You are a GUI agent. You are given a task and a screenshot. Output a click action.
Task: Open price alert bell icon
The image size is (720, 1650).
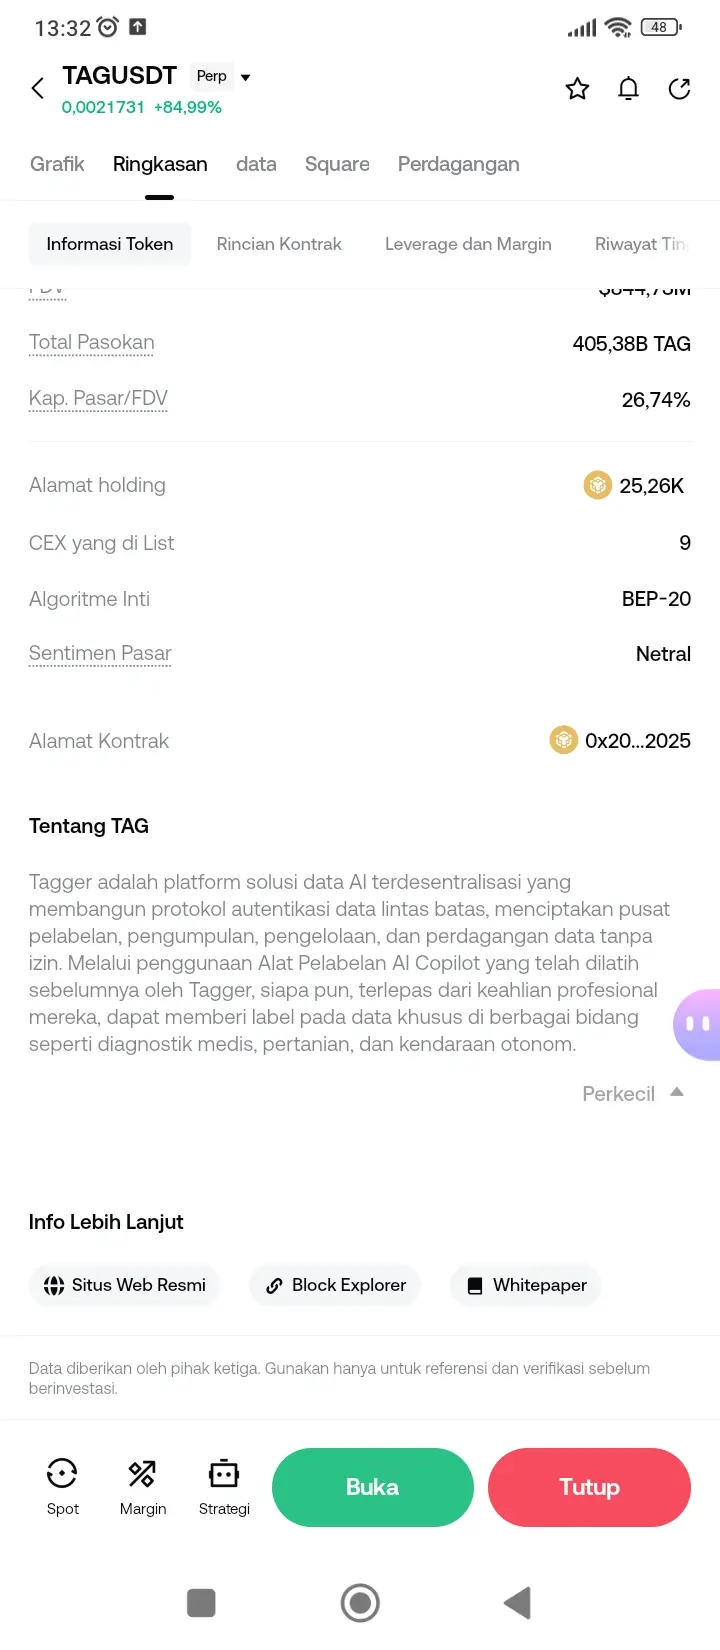pos(628,89)
